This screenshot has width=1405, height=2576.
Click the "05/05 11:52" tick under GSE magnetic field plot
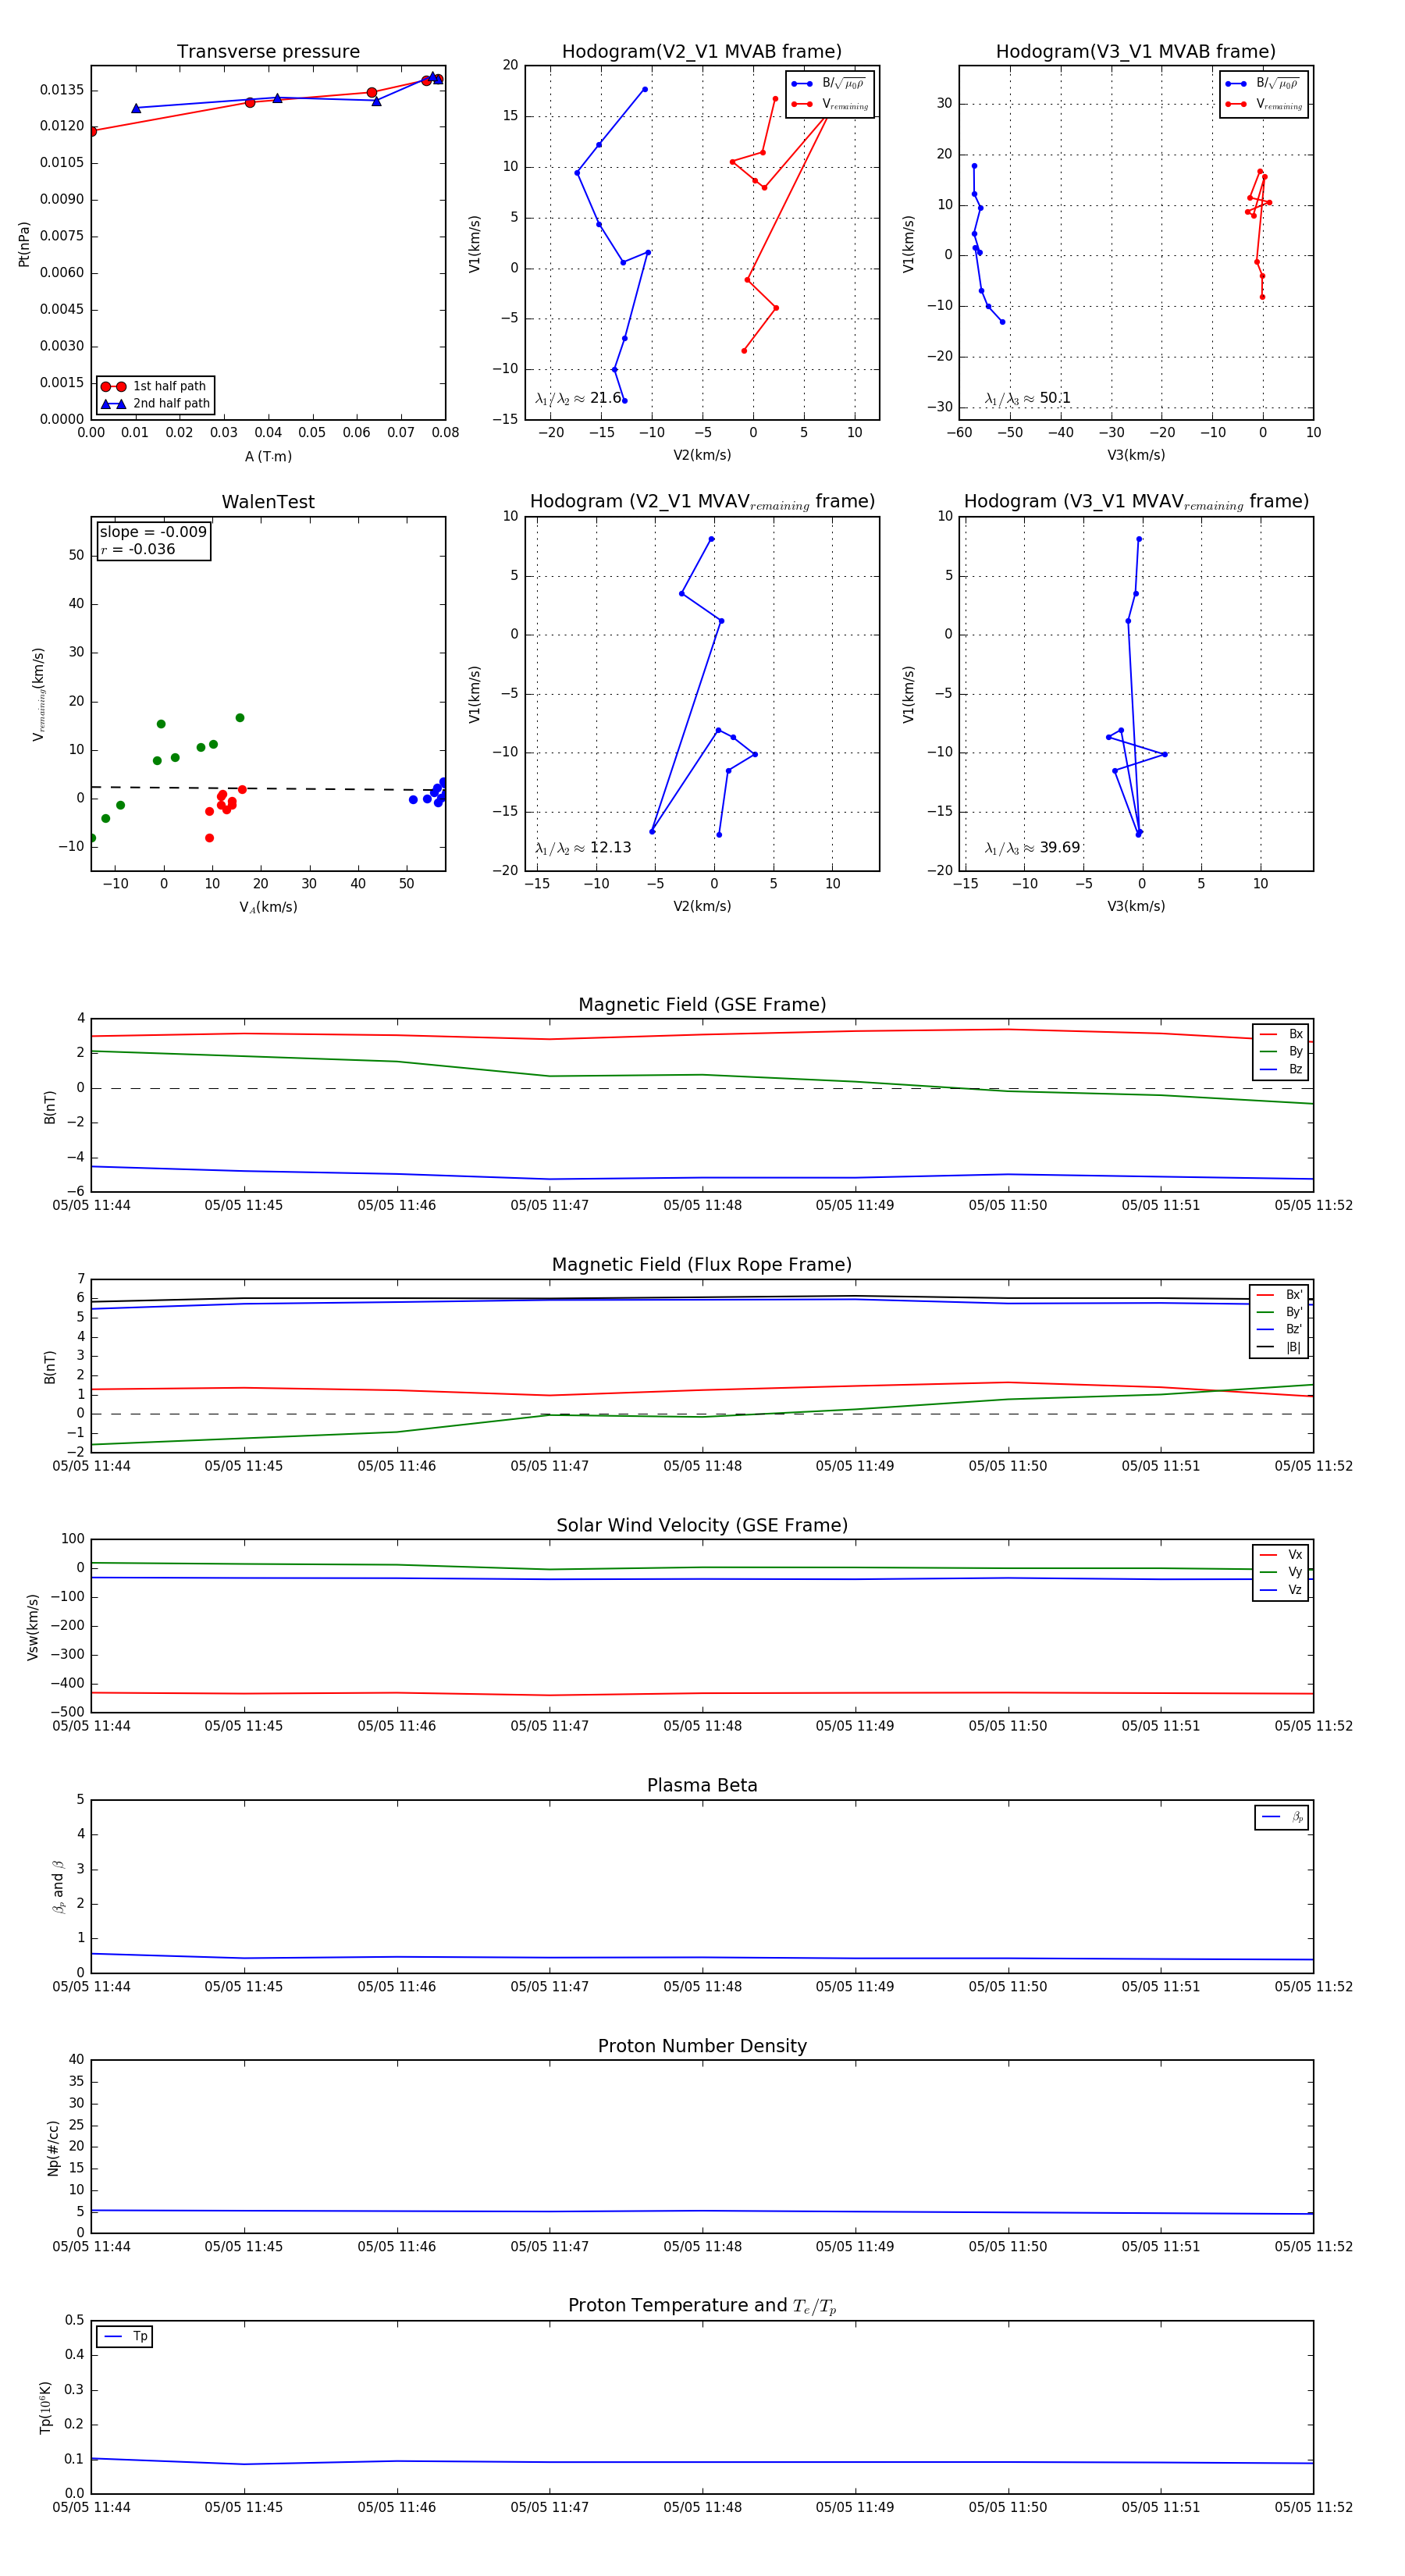point(1313,1205)
